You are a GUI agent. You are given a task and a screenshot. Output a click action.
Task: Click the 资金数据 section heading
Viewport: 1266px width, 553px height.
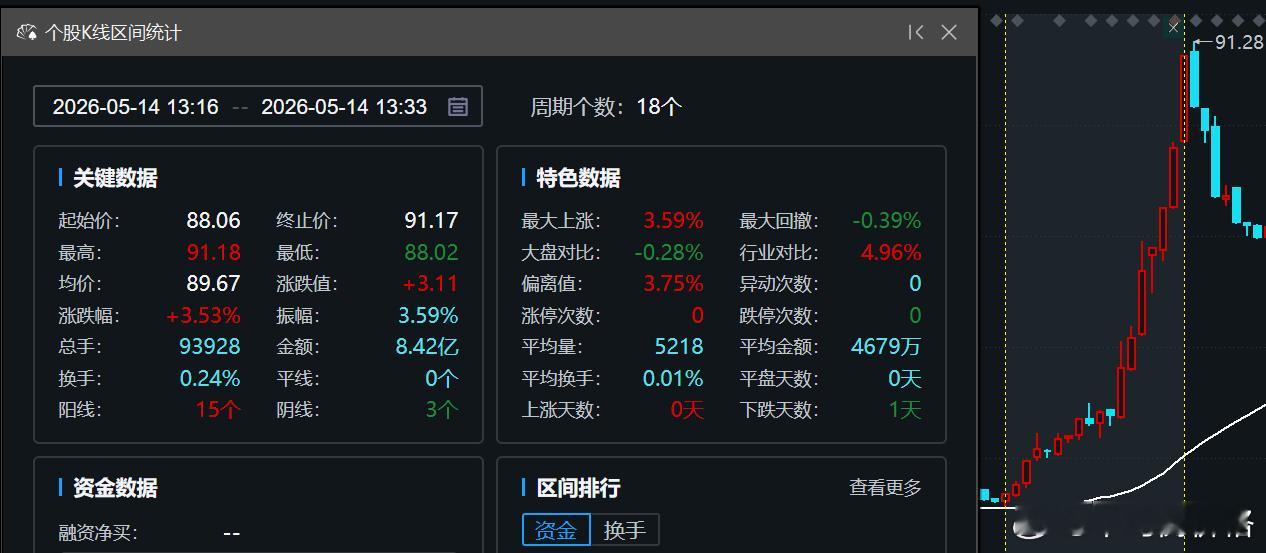point(115,488)
